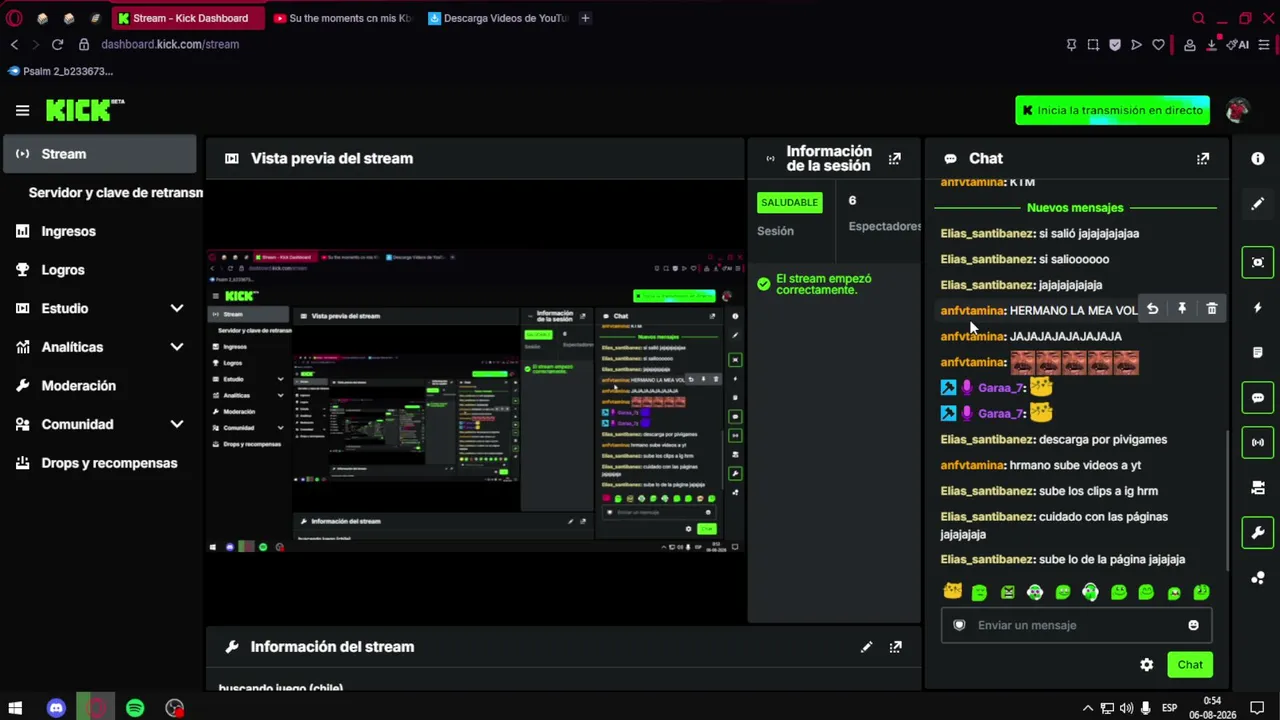Screen dimensions: 1280x720
Task: Click the stream preview thumbnail
Action: (x=475, y=400)
